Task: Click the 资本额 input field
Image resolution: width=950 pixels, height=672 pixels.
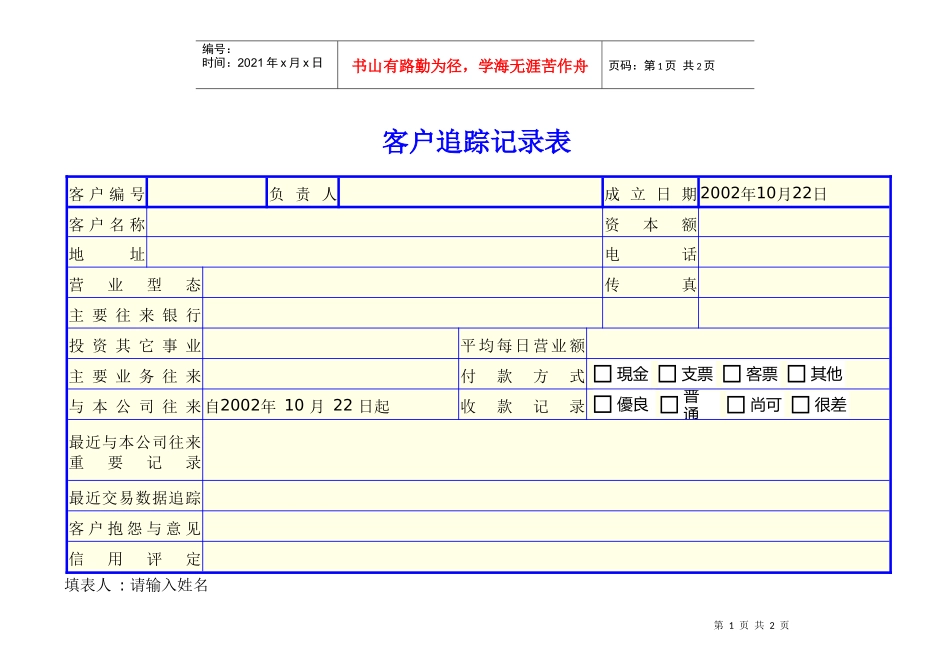Action: pos(794,222)
